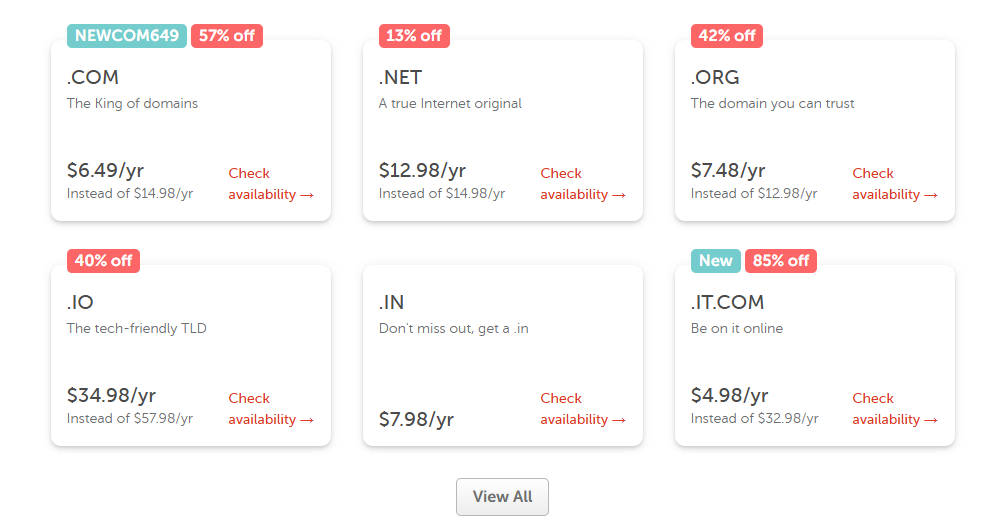Image resolution: width=986 pixels, height=519 pixels.
Task: Click the View All button
Action: [x=502, y=497]
